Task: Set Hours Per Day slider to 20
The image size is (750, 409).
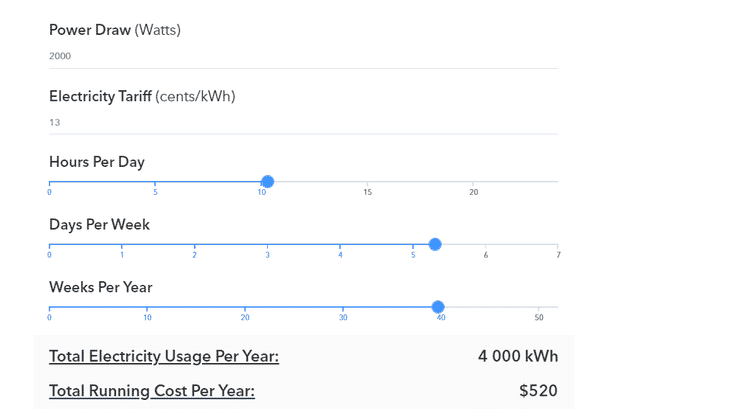Action: click(473, 182)
